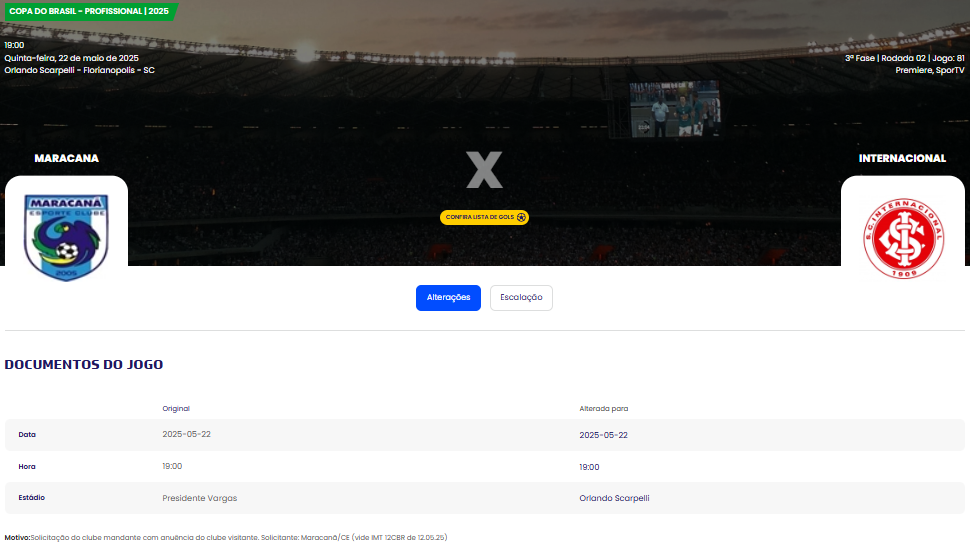Click the Presidente Vargas original stadium cell
The width and height of the screenshot is (970, 547).
[x=200, y=498]
